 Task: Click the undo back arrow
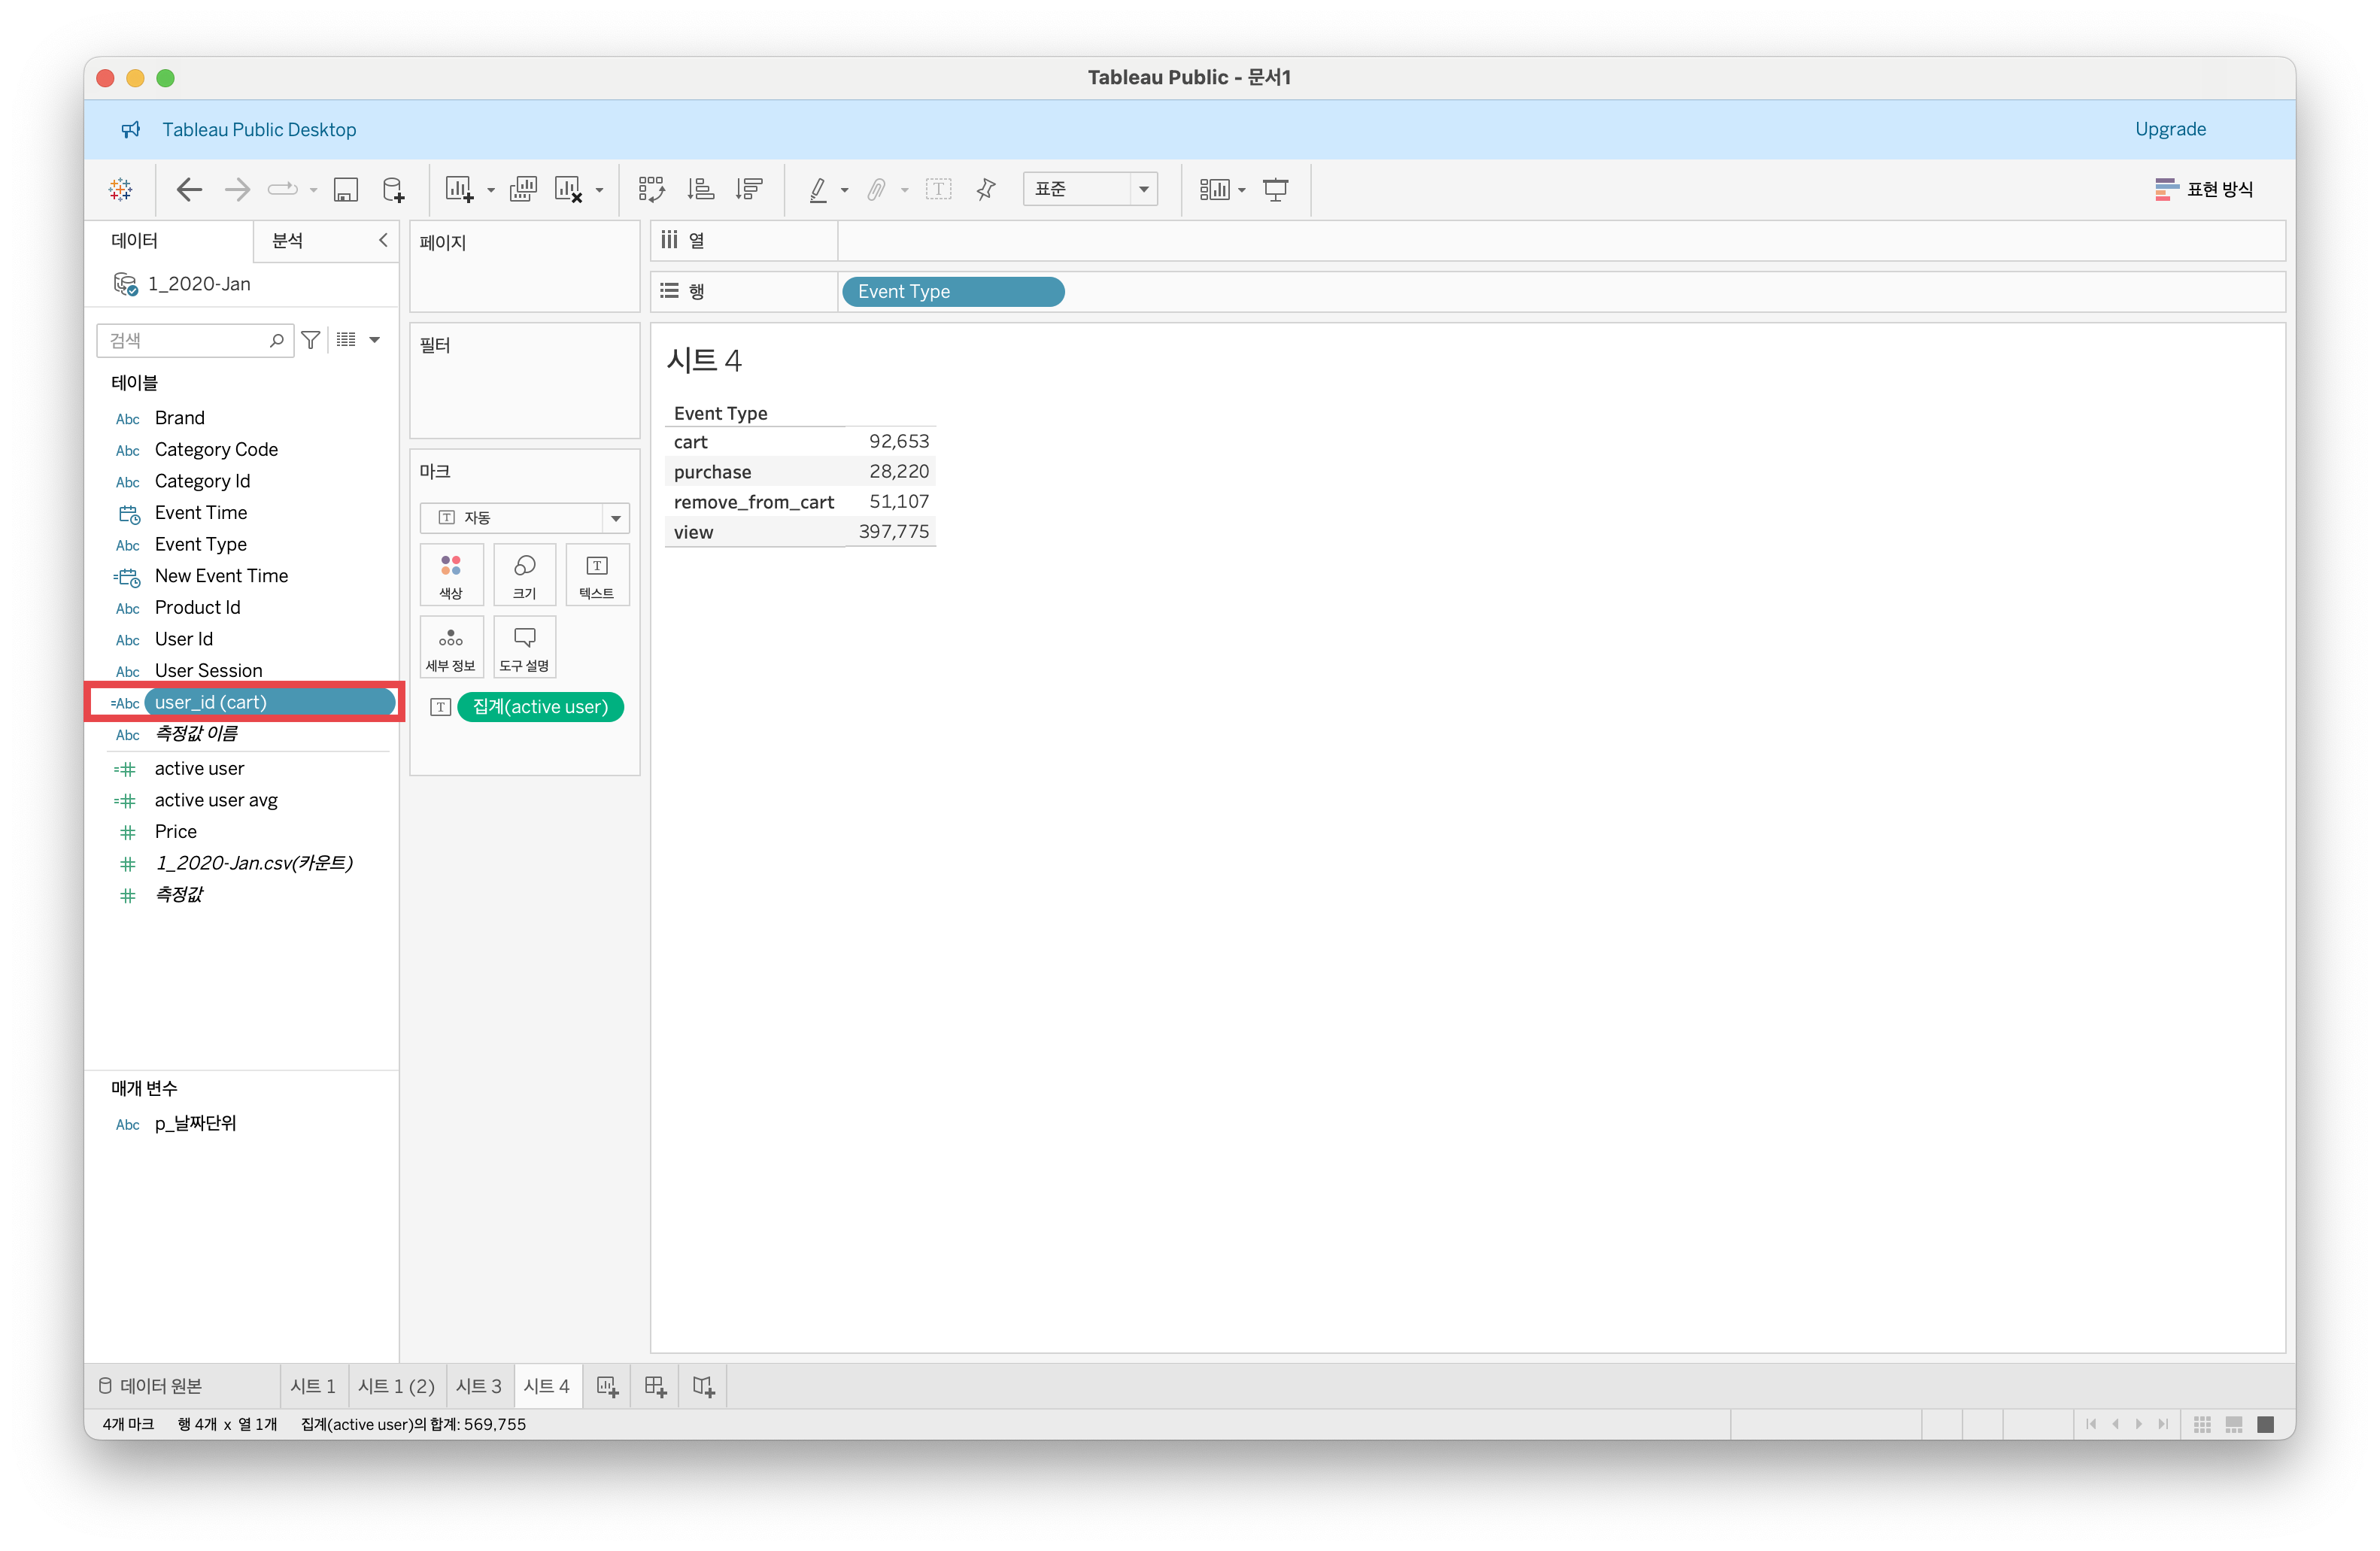click(189, 189)
